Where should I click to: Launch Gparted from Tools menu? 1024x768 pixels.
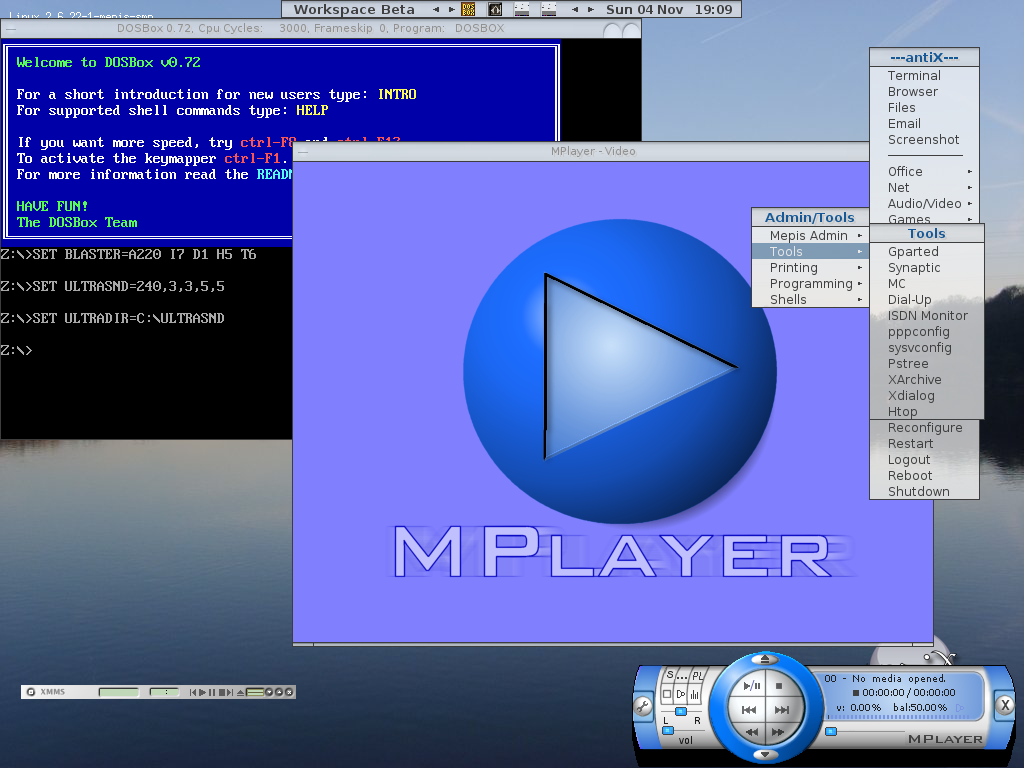[x=927, y=251]
